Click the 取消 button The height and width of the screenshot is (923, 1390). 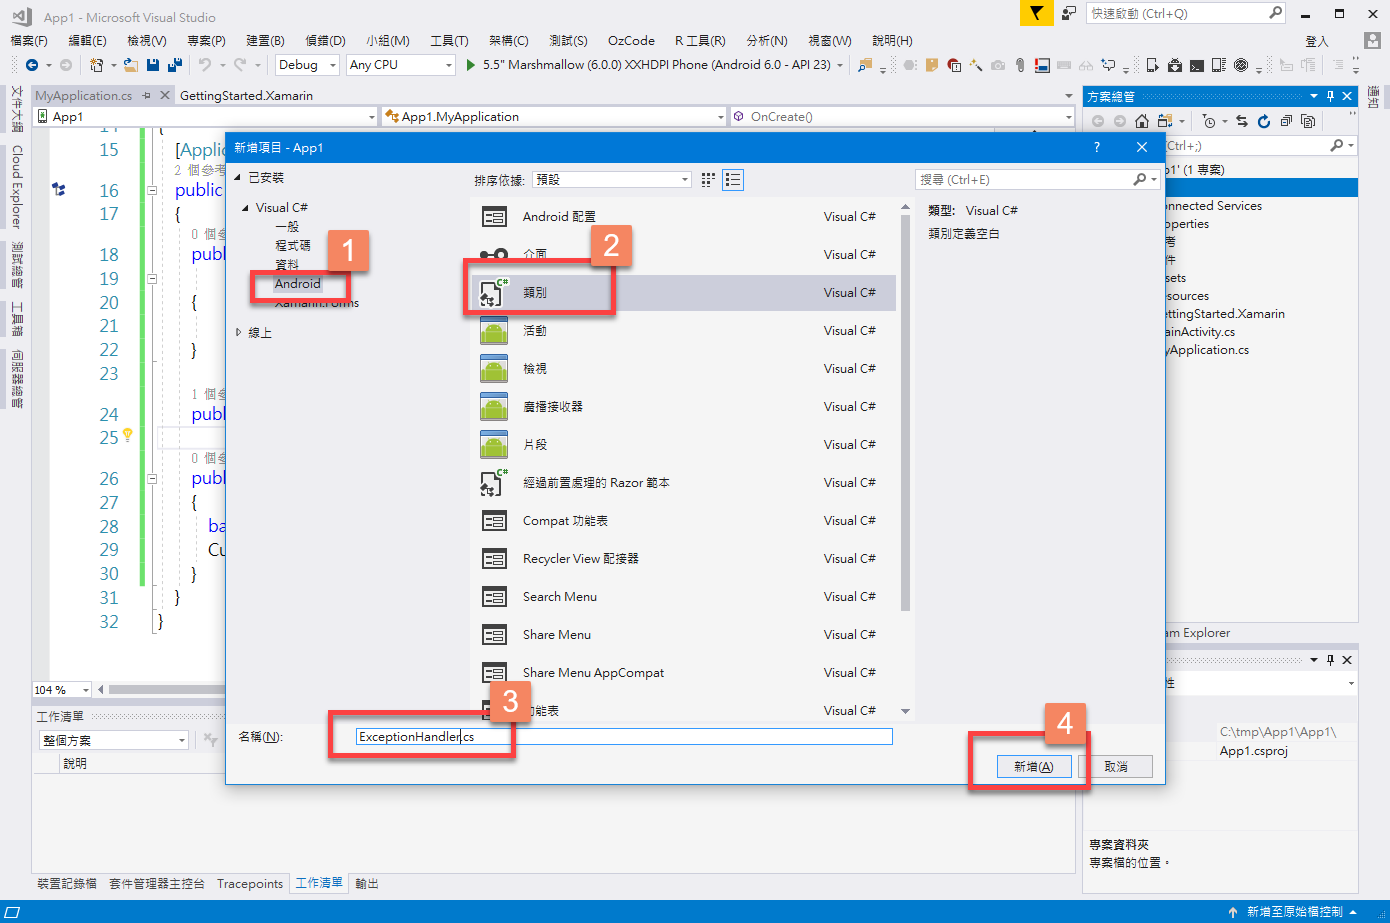coord(1116,767)
